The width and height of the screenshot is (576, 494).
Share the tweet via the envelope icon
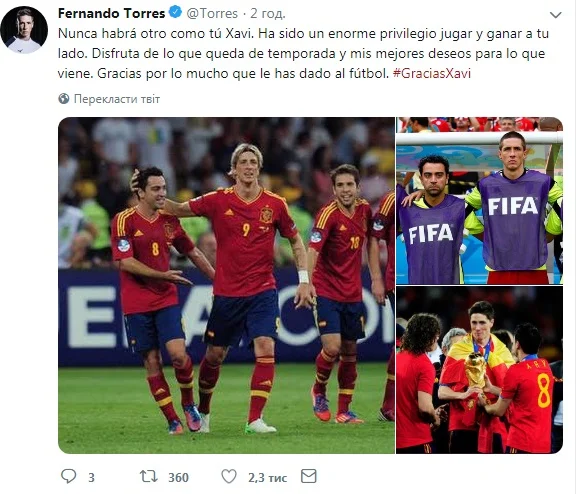pos(309,476)
